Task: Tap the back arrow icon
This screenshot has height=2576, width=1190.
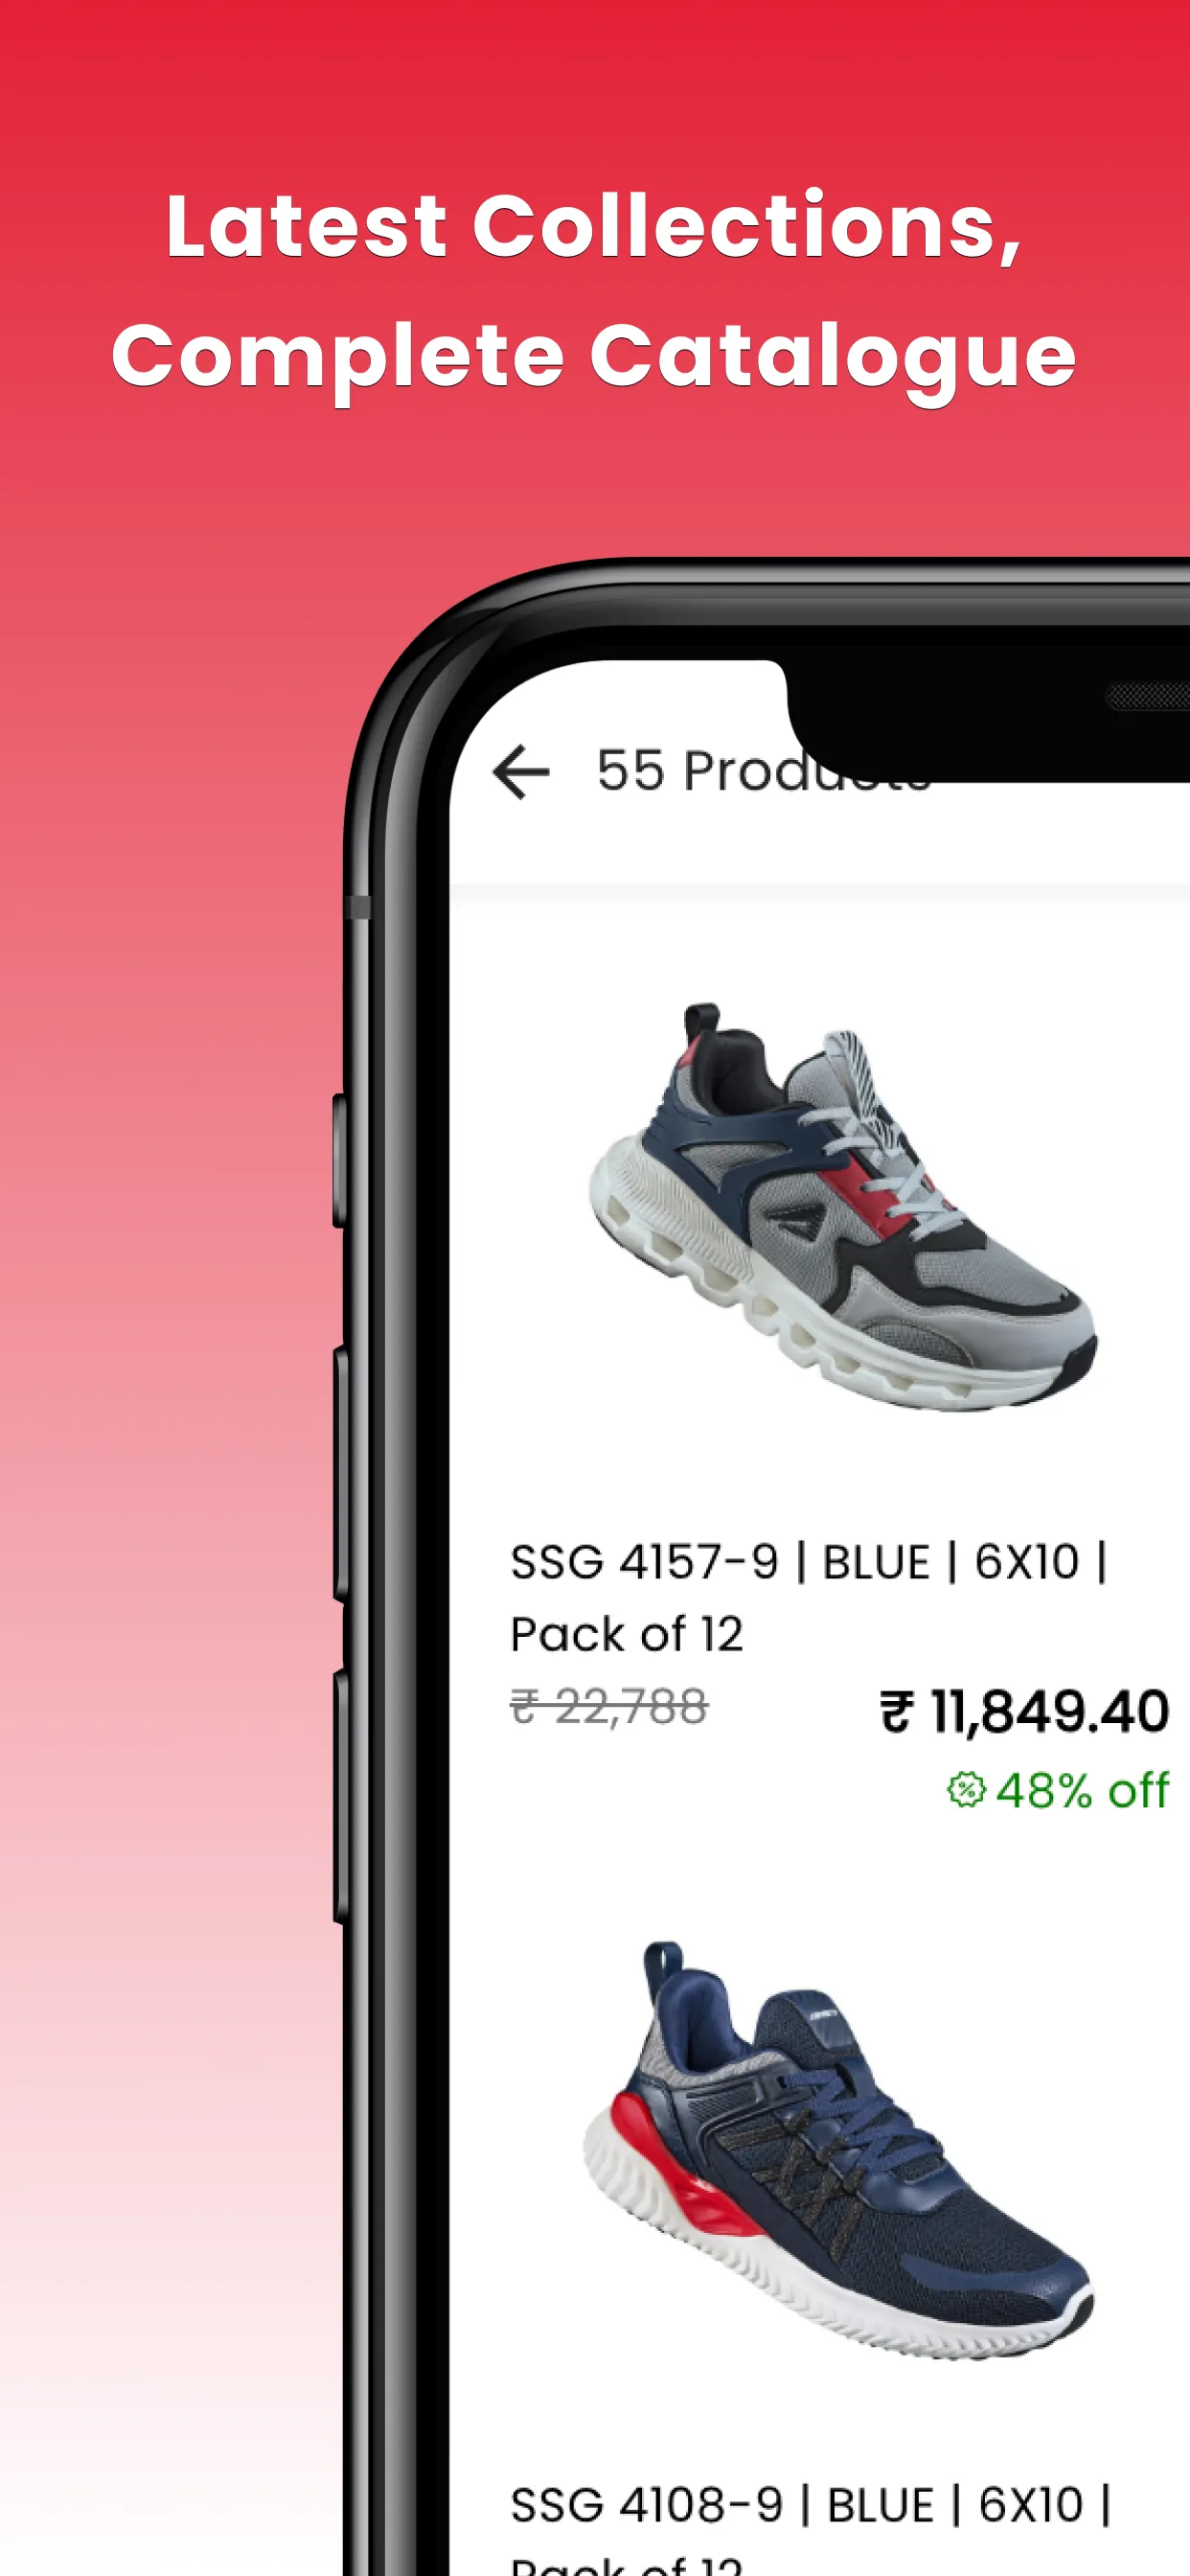Action: (521, 772)
